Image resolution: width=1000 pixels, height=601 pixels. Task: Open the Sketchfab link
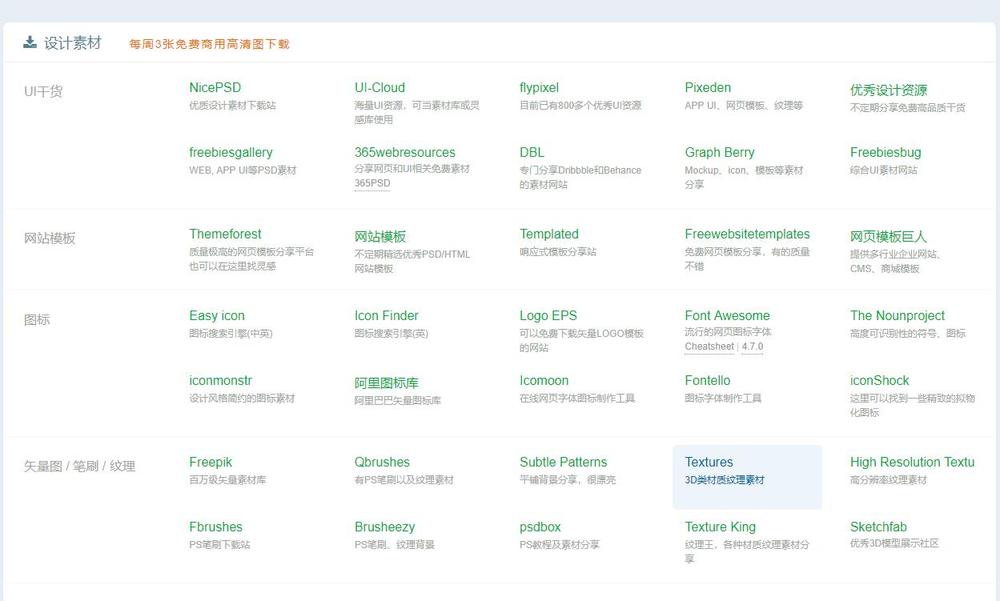pos(878,528)
